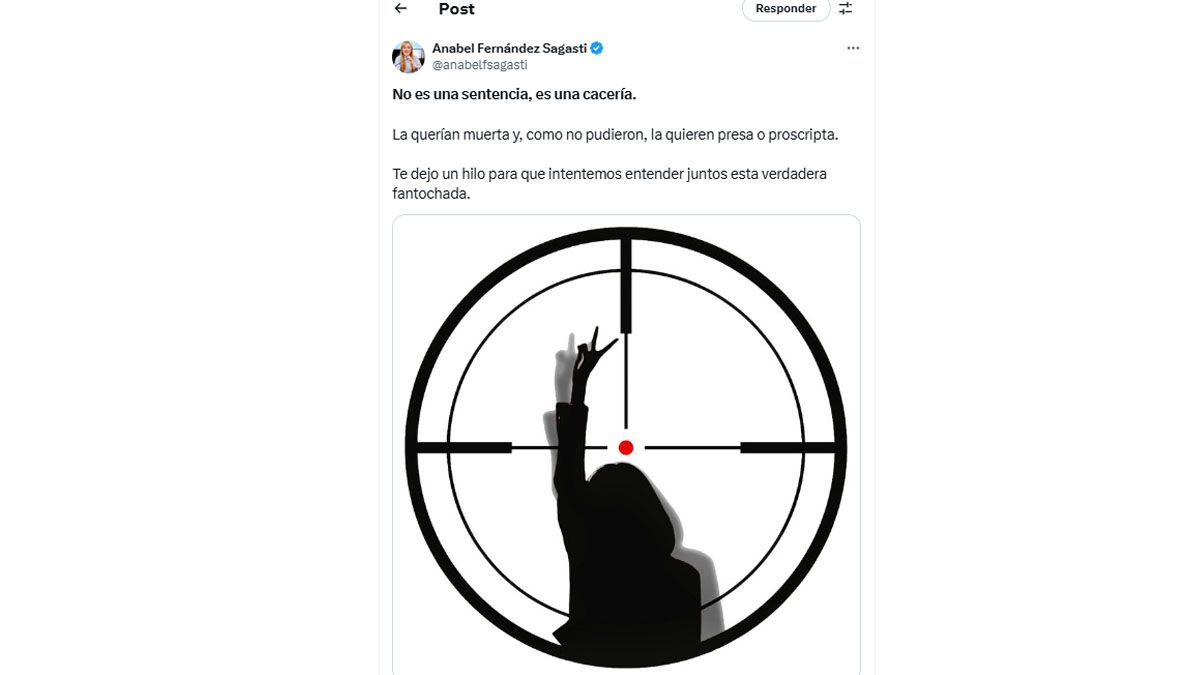The height and width of the screenshot is (675, 1200).
Task: Click the crosshair's right horizontal thick bar
Action: click(x=787, y=447)
